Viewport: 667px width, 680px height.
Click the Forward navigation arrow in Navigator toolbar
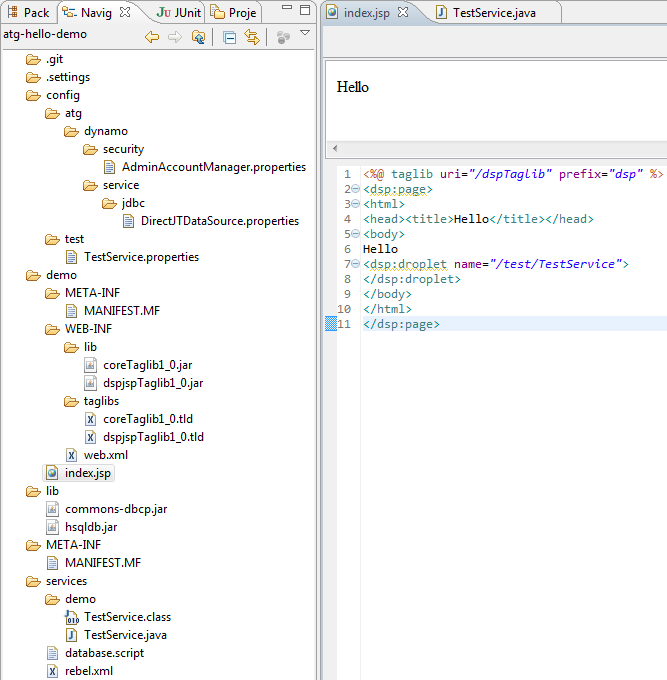coord(175,37)
